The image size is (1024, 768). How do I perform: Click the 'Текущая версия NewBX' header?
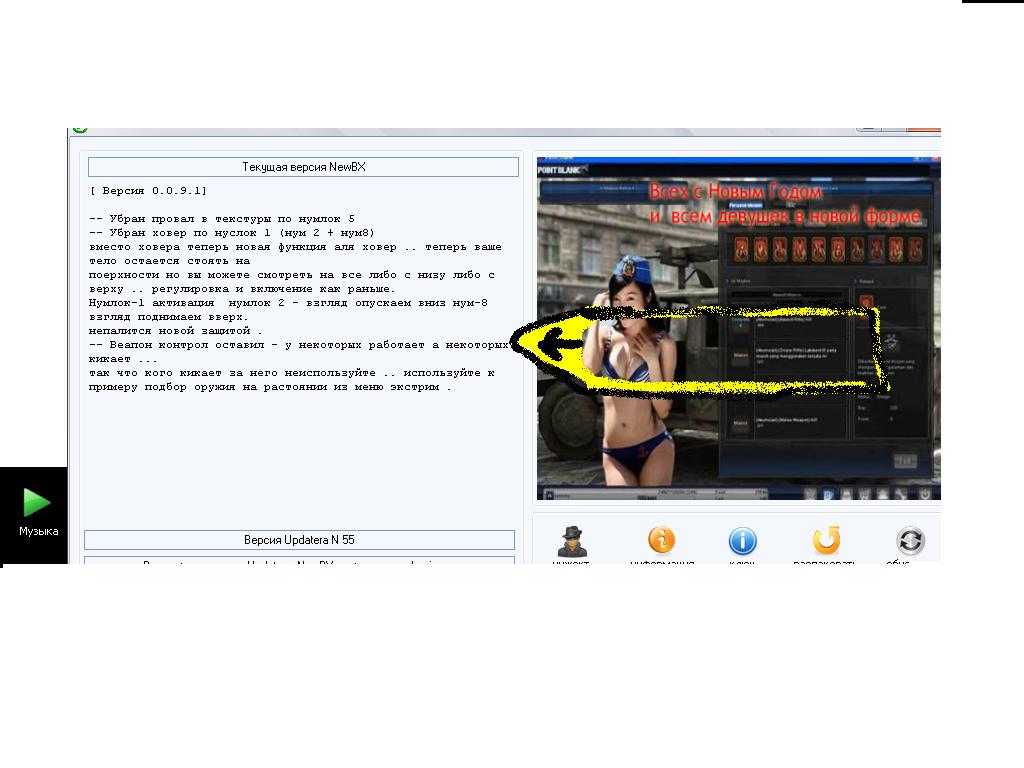pyautogui.click(x=304, y=167)
